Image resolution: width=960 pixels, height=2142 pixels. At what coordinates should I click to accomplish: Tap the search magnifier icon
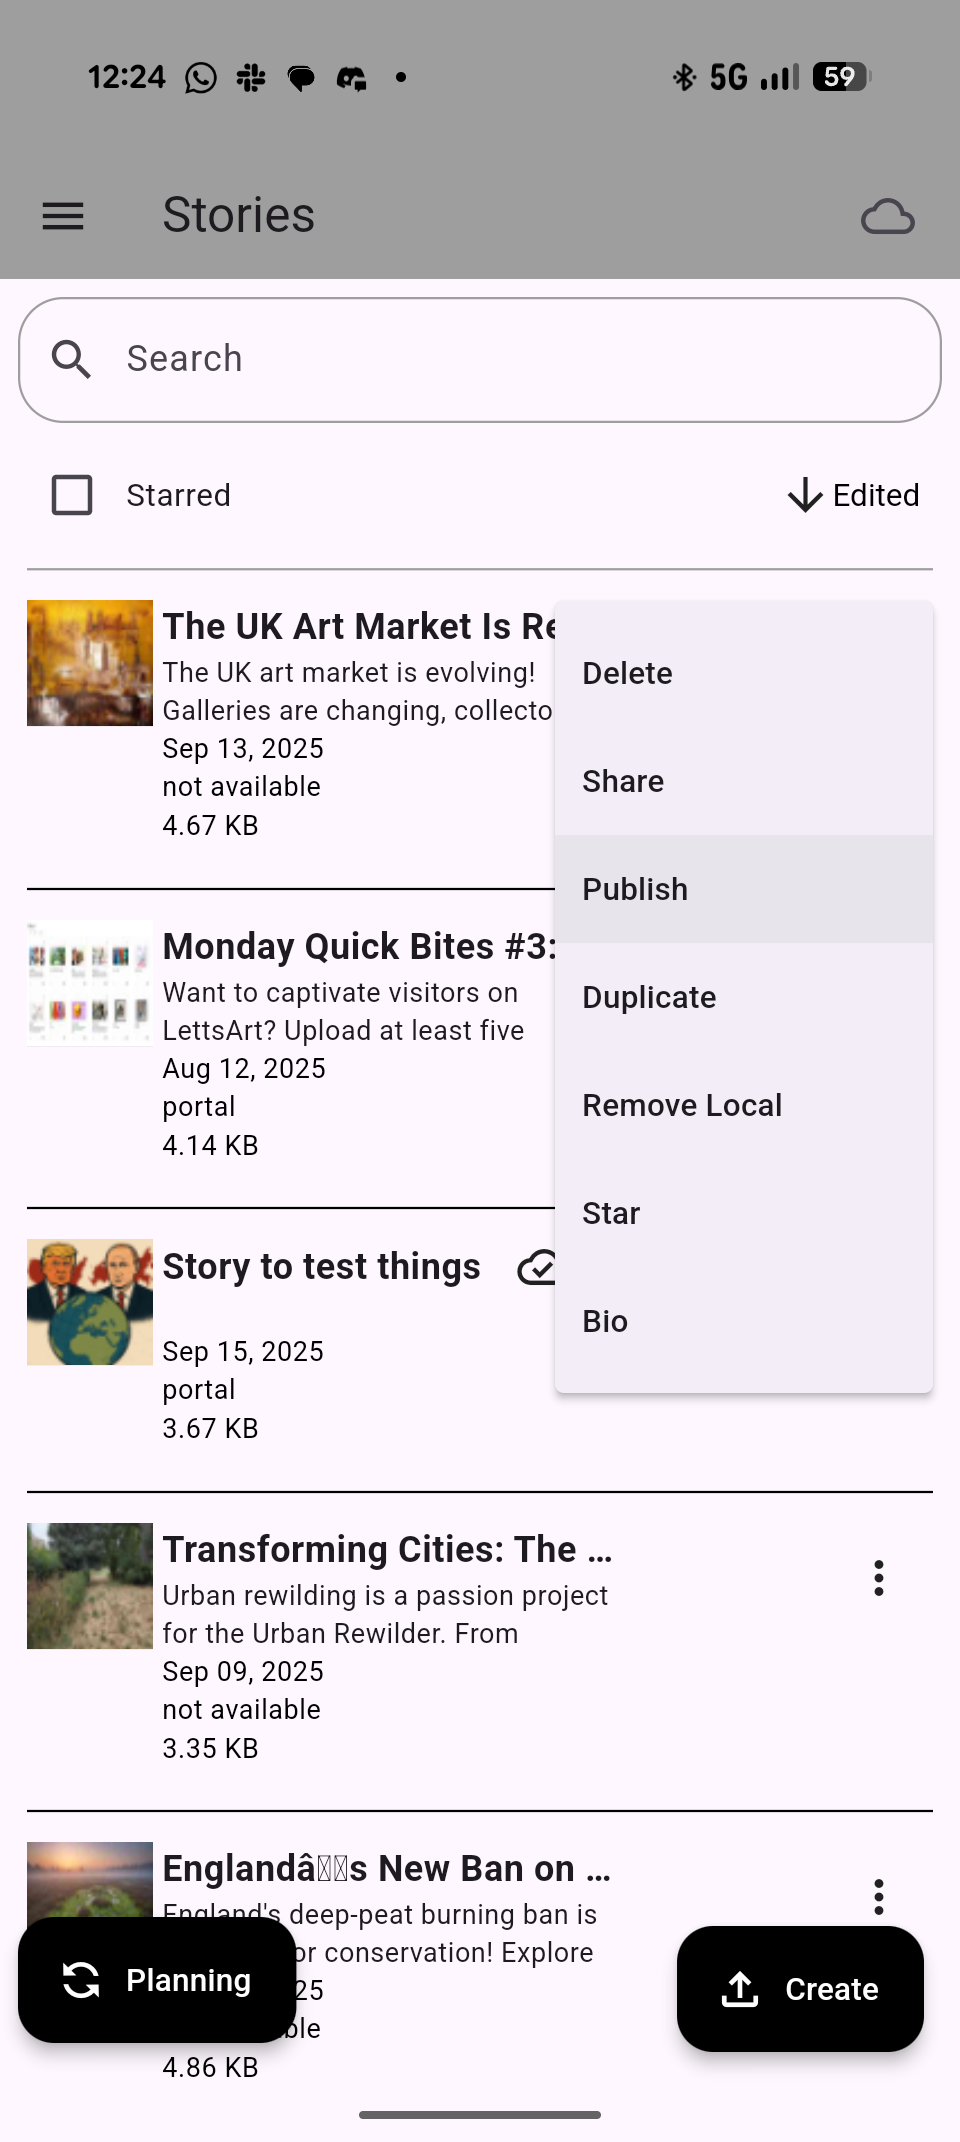tap(71, 360)
